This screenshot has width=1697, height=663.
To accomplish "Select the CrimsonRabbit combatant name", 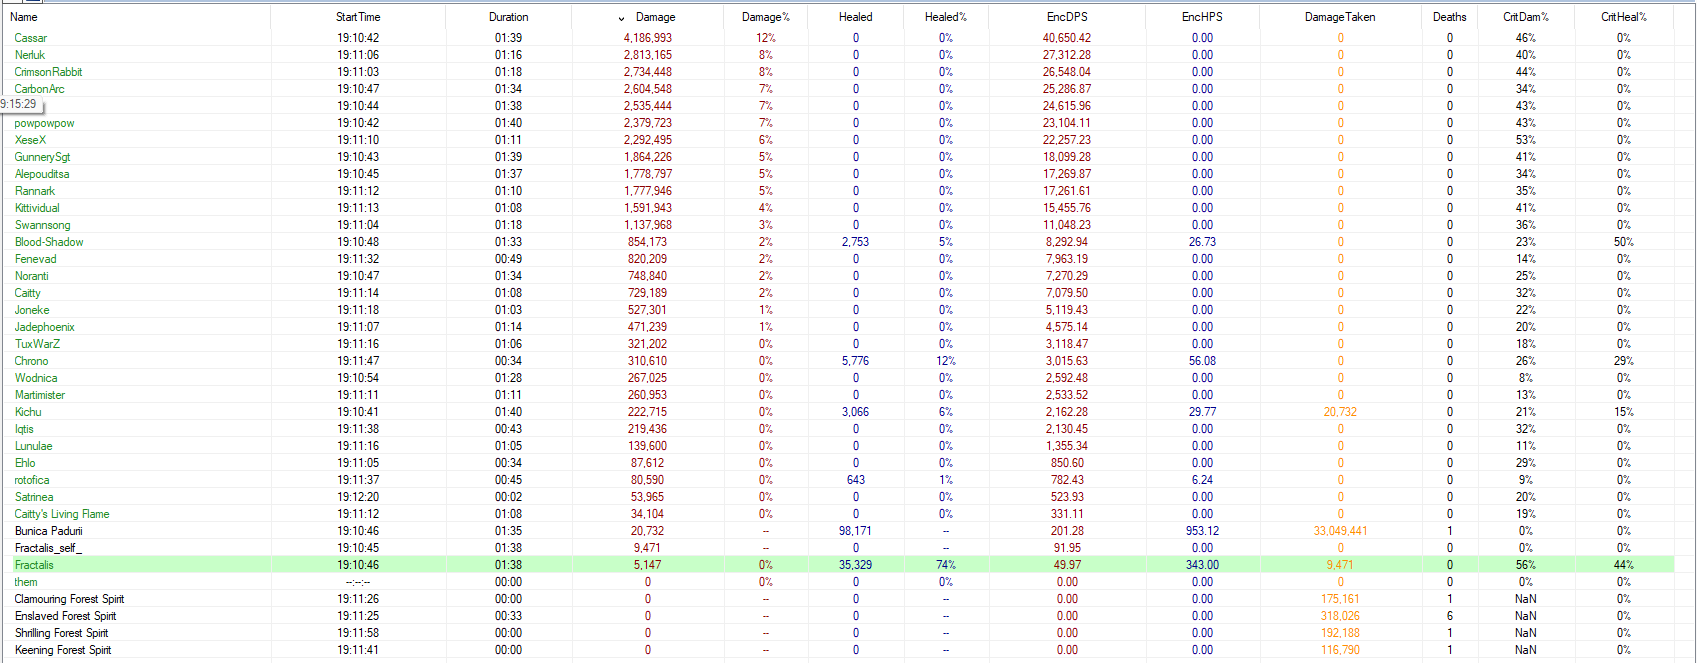I will (48, 72).
